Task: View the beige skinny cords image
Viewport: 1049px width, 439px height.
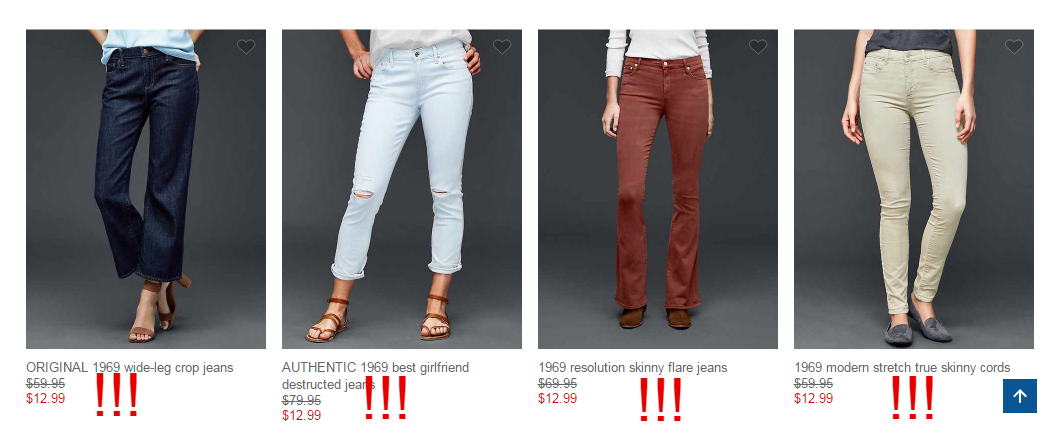Action: [x=914, y=189]
